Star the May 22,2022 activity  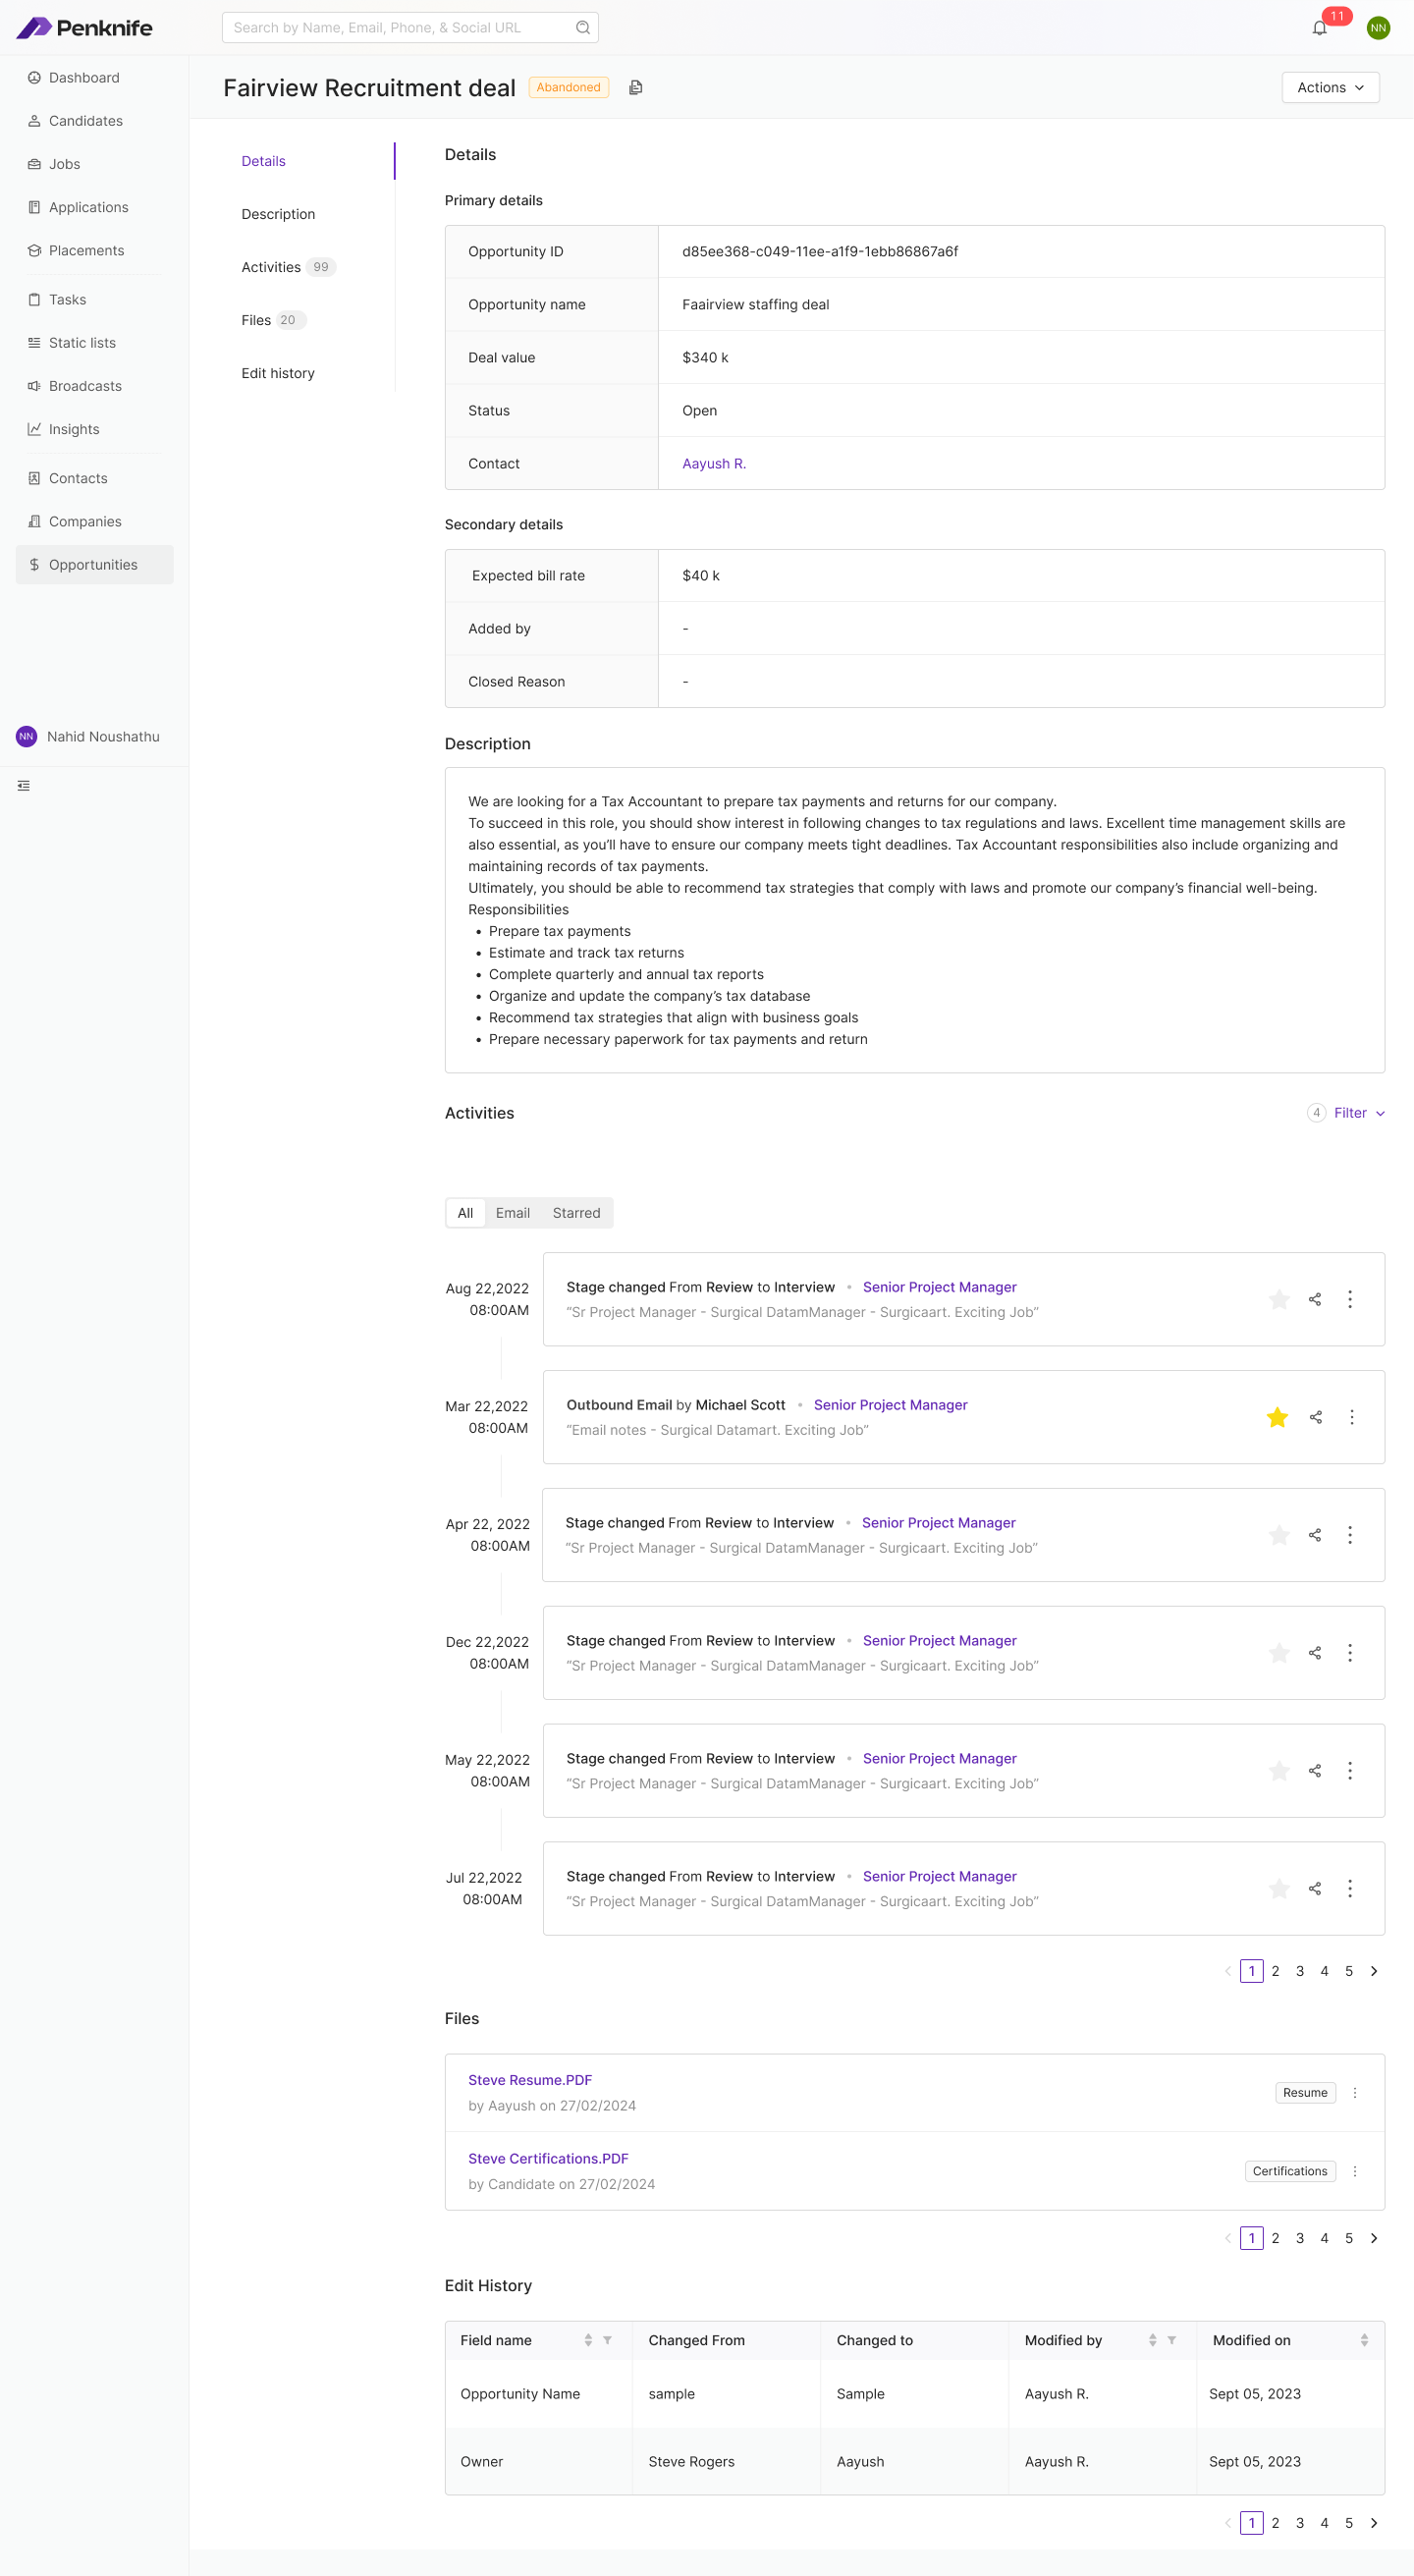point(1279,1771)
